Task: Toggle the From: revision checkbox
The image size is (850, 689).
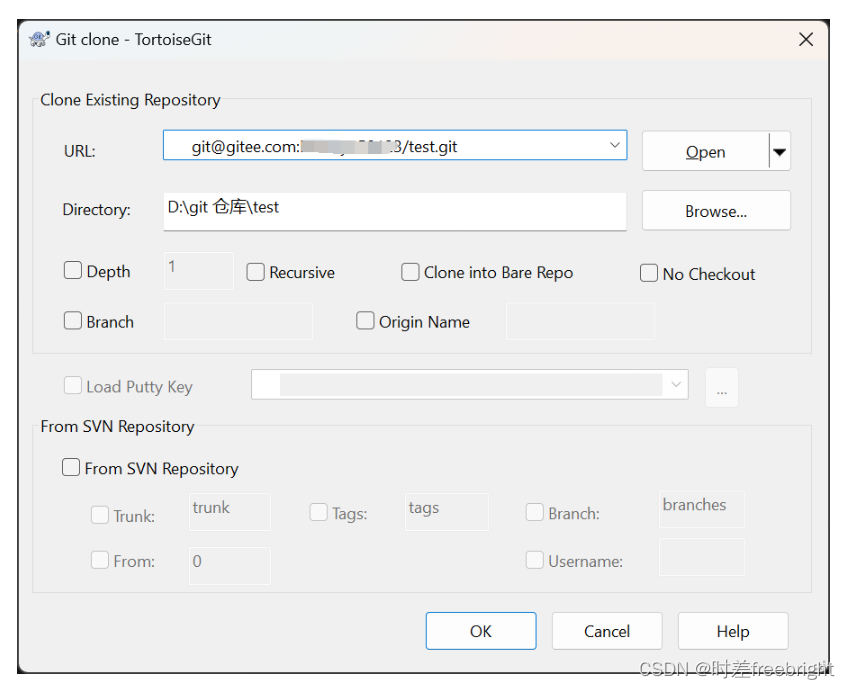Action: click(x=100, y=560)
